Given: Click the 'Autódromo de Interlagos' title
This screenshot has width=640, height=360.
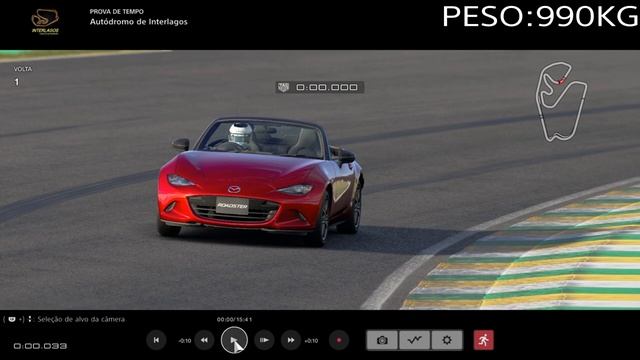Looking at the screenshot, I should 139,22.
